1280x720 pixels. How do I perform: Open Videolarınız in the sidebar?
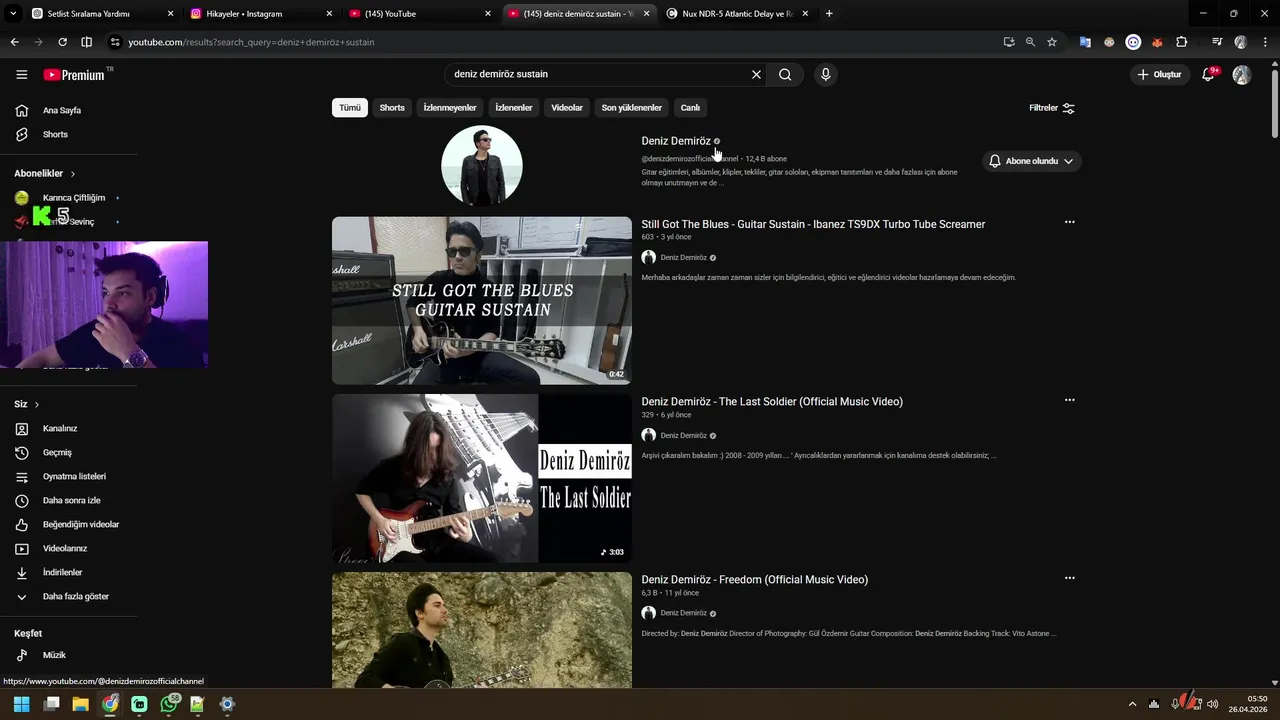65,548
